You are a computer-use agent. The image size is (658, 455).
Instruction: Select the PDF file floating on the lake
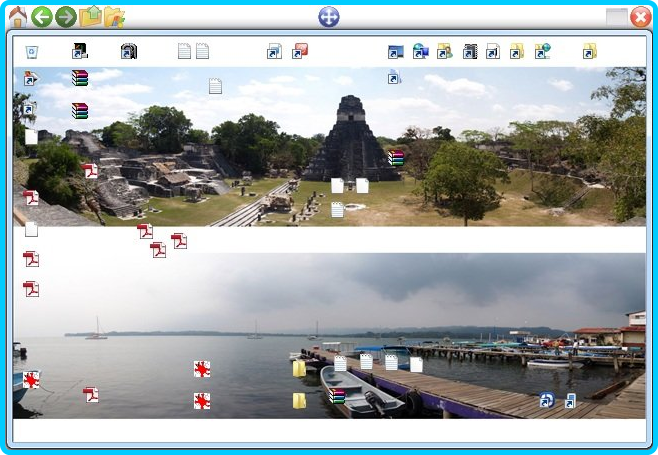tap(91, 395)
